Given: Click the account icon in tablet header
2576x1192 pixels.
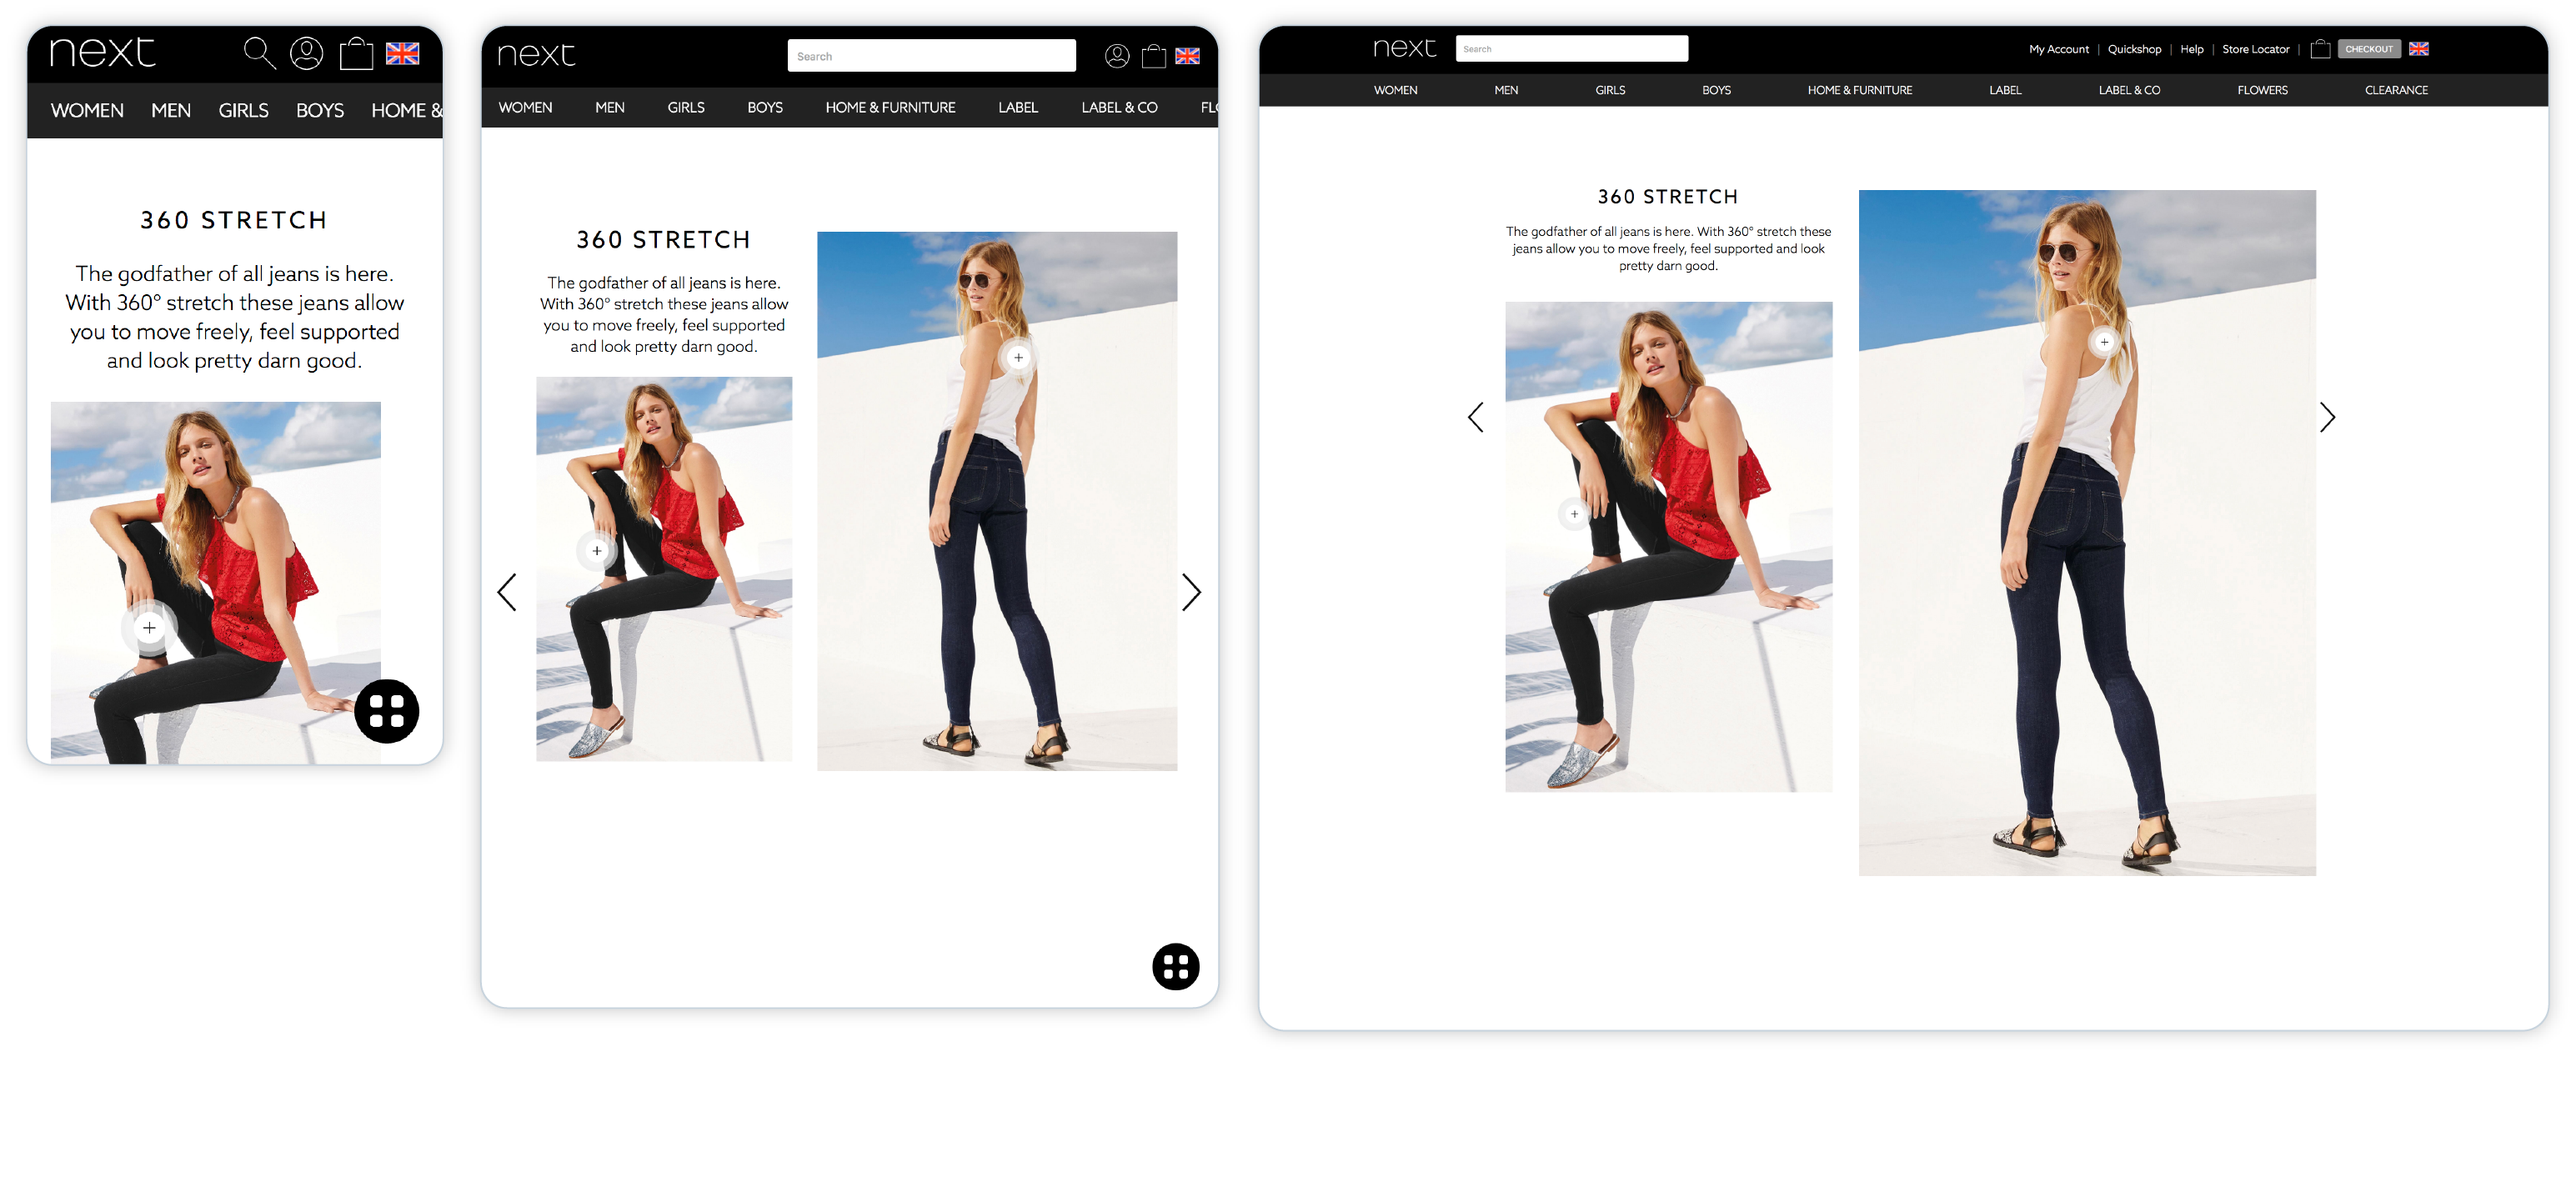Looking at the screenshot, I should tap(1116, 56).
